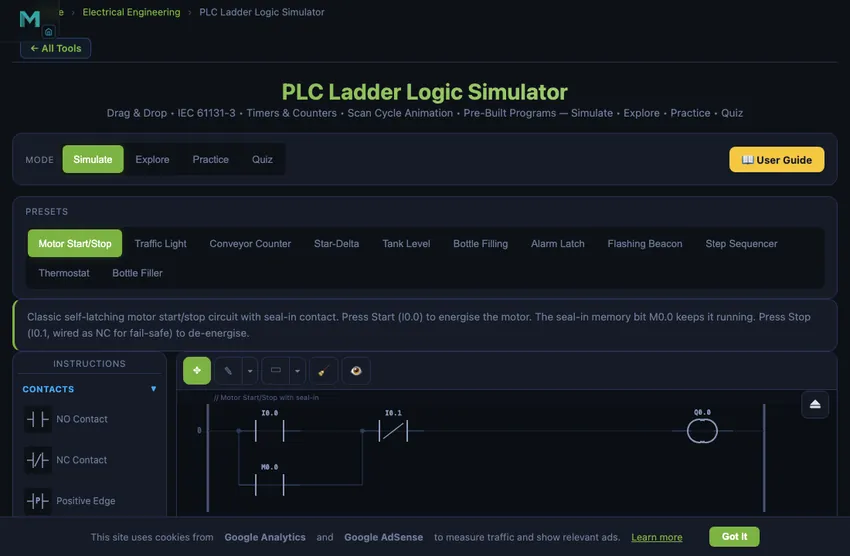Go back to All Tools
The image size is (850, 556).
point(55,48)
